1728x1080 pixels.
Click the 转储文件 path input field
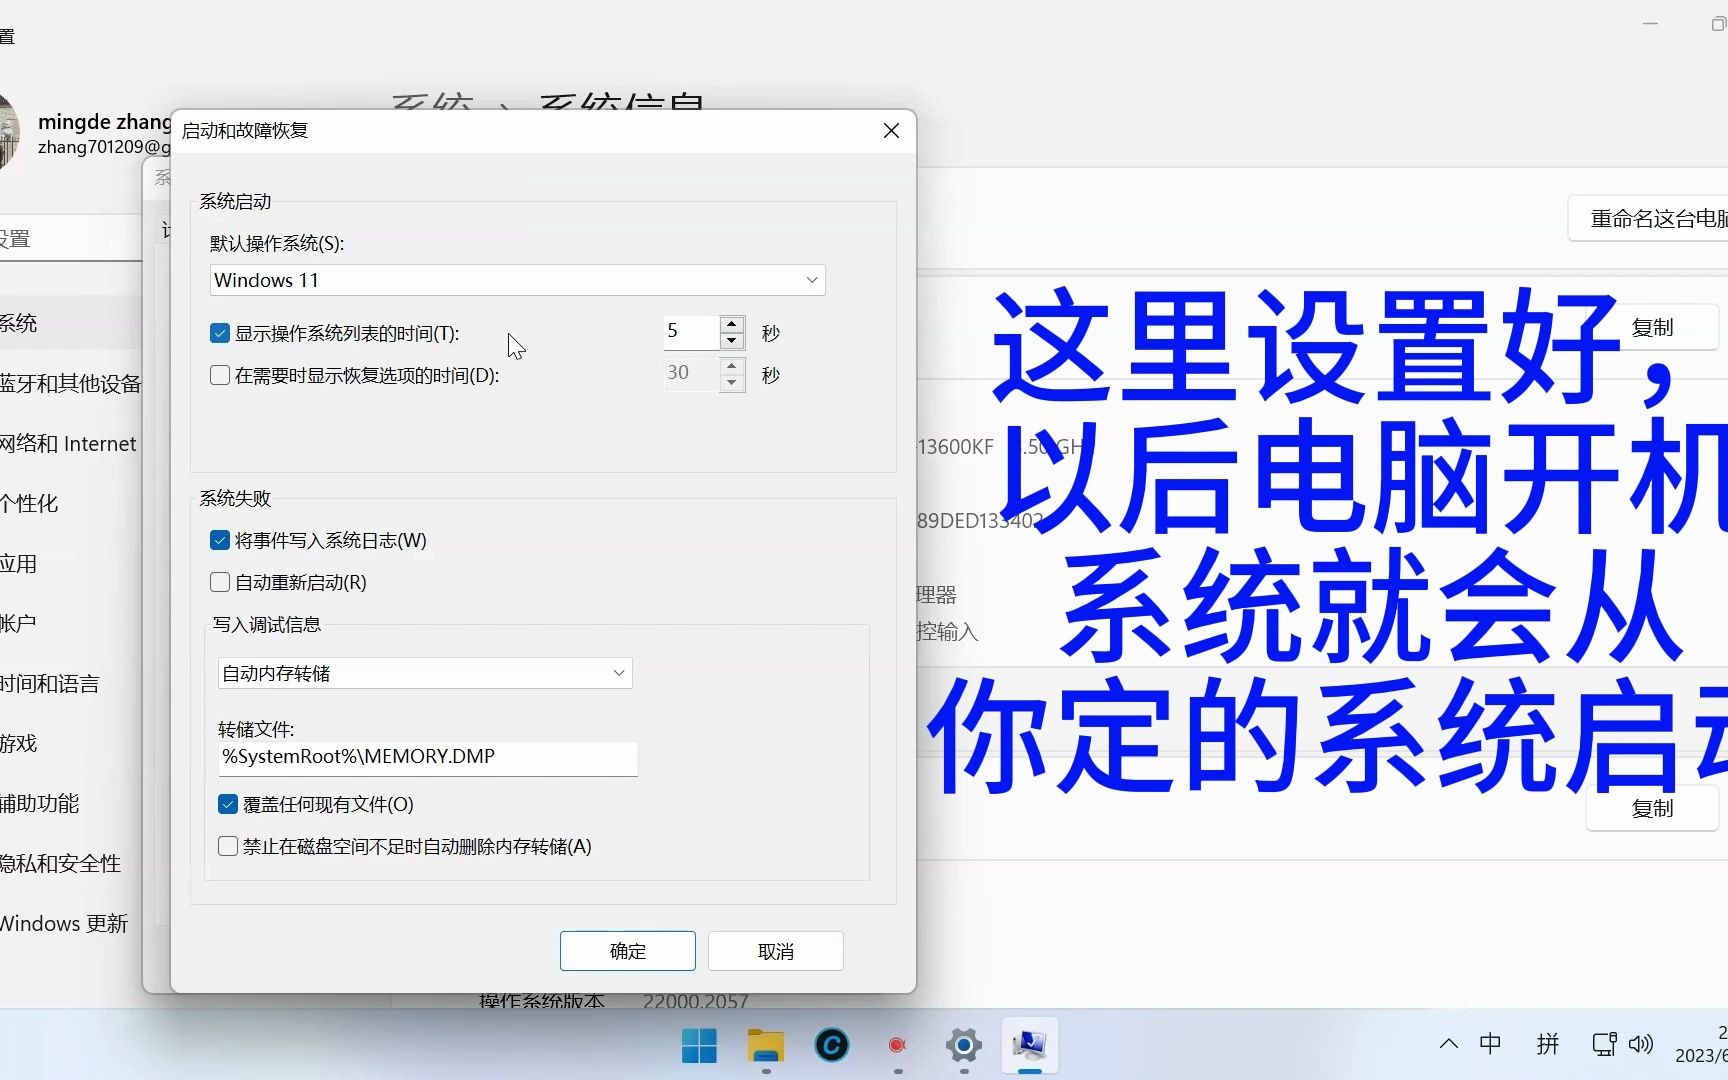[428, 757]
